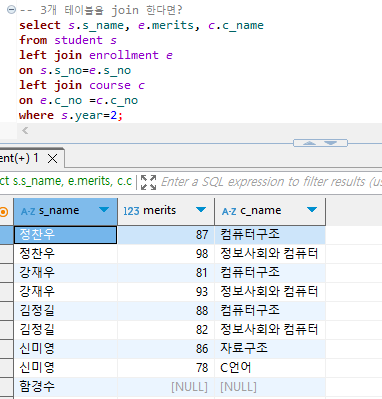Select merits value 93

(166, 292)
